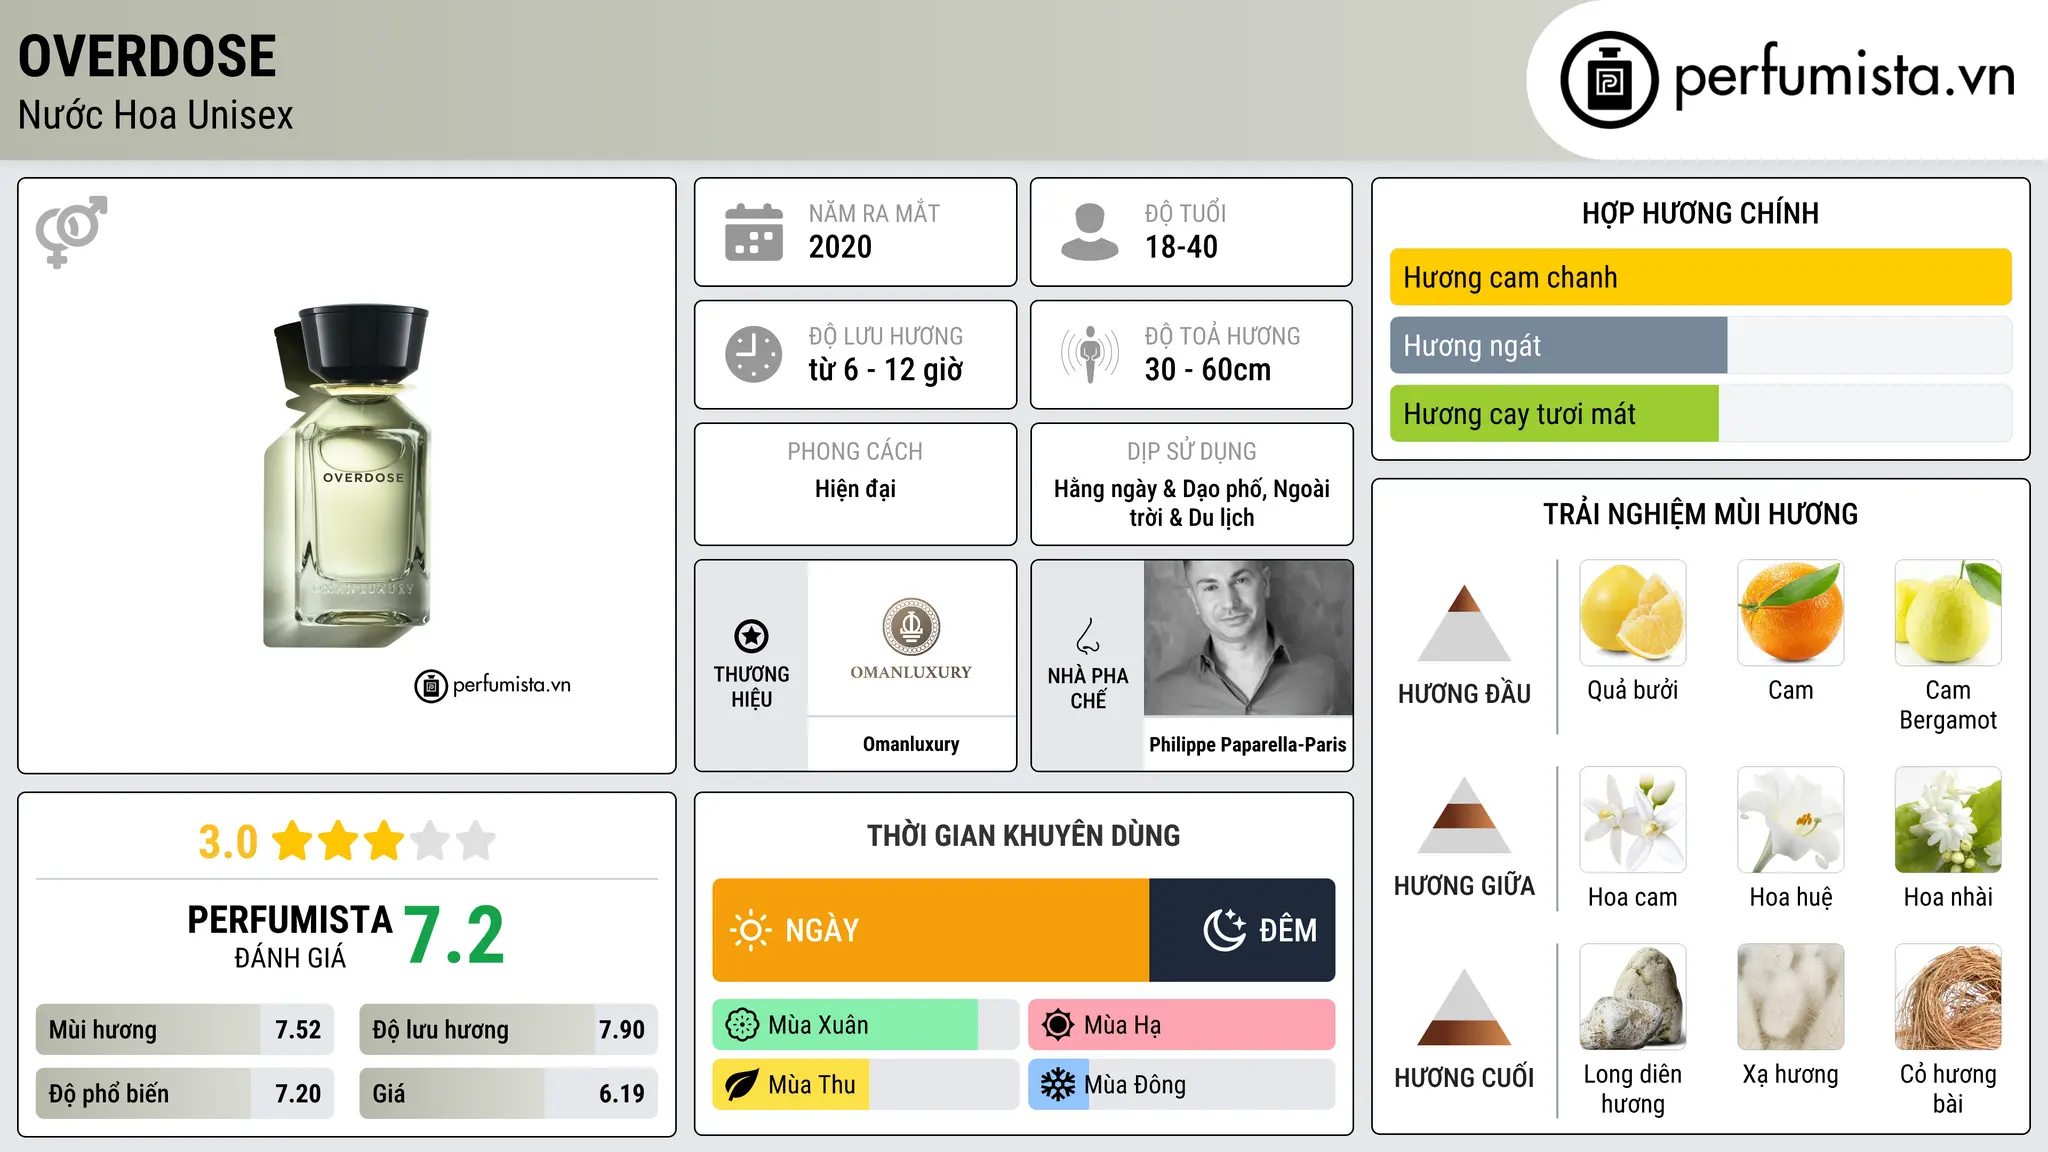Click the Độ lưu hương 7.90 score bar
This screenshot has height=1152, width=2048.
(508, 1029)
